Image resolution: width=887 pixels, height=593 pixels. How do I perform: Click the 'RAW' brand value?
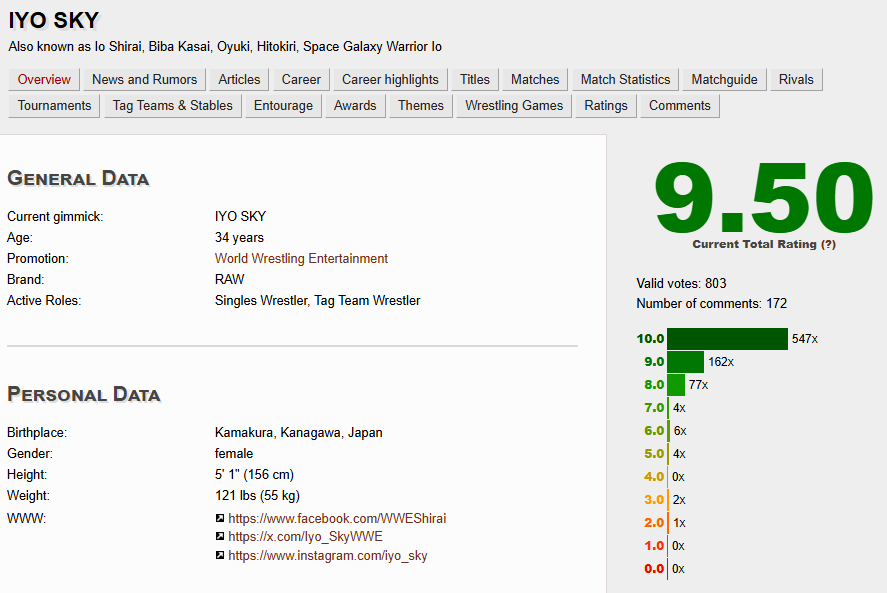pos(230,280)
